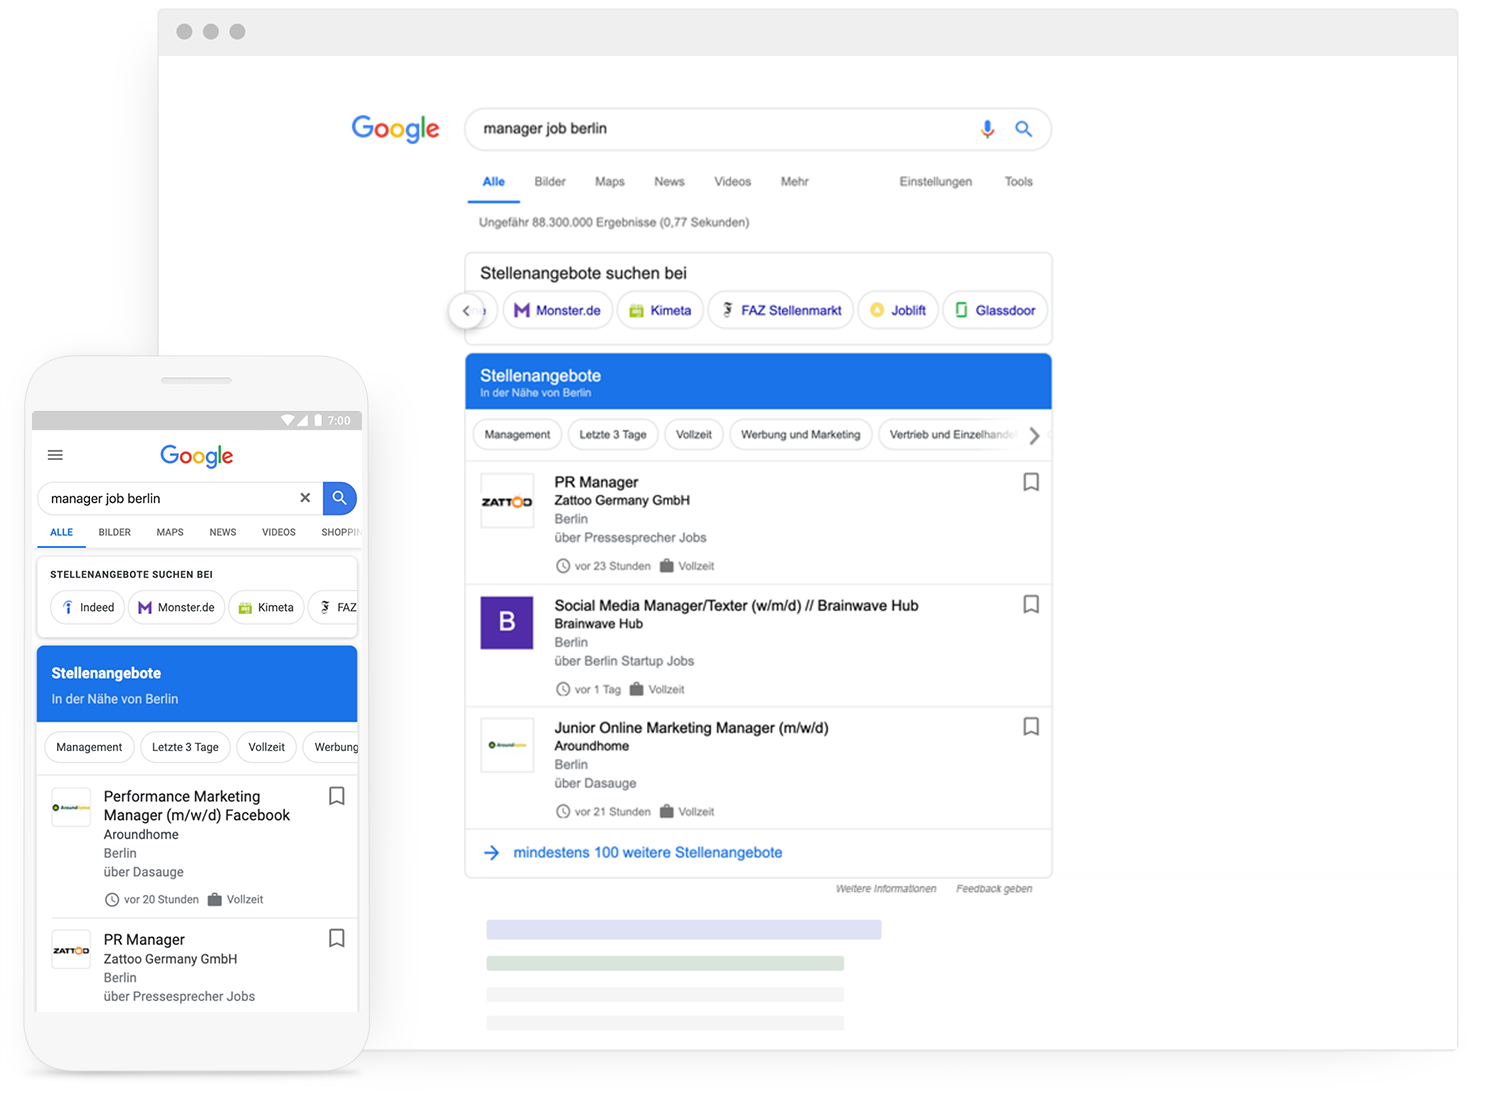Click the Zattoo company logo thumbnail
The image size is (1506, 1098).
tap(507, 500)
